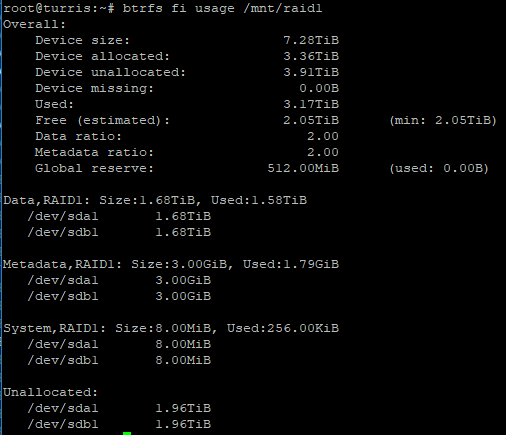Click the Device missing value 0.00B

point(319,88)
